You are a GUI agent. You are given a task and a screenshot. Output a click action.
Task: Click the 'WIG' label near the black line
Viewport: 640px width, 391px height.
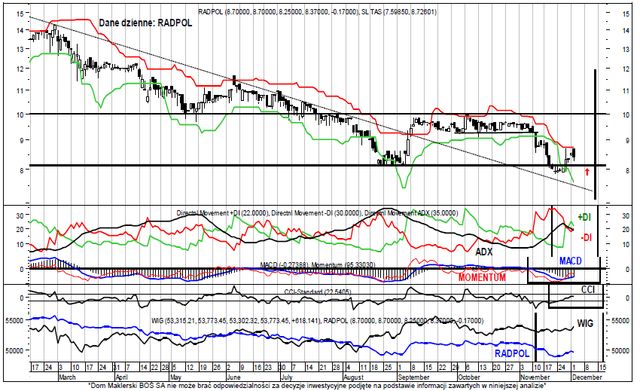[585, 324]
